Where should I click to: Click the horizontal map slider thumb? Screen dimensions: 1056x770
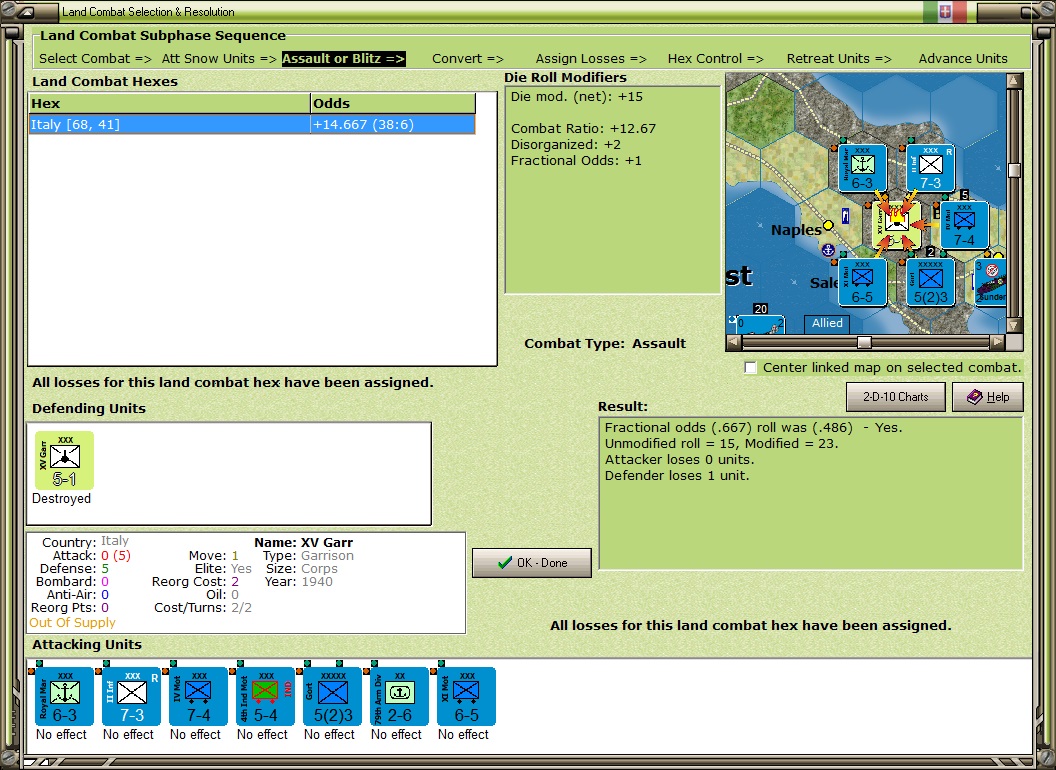pos(863,342)
